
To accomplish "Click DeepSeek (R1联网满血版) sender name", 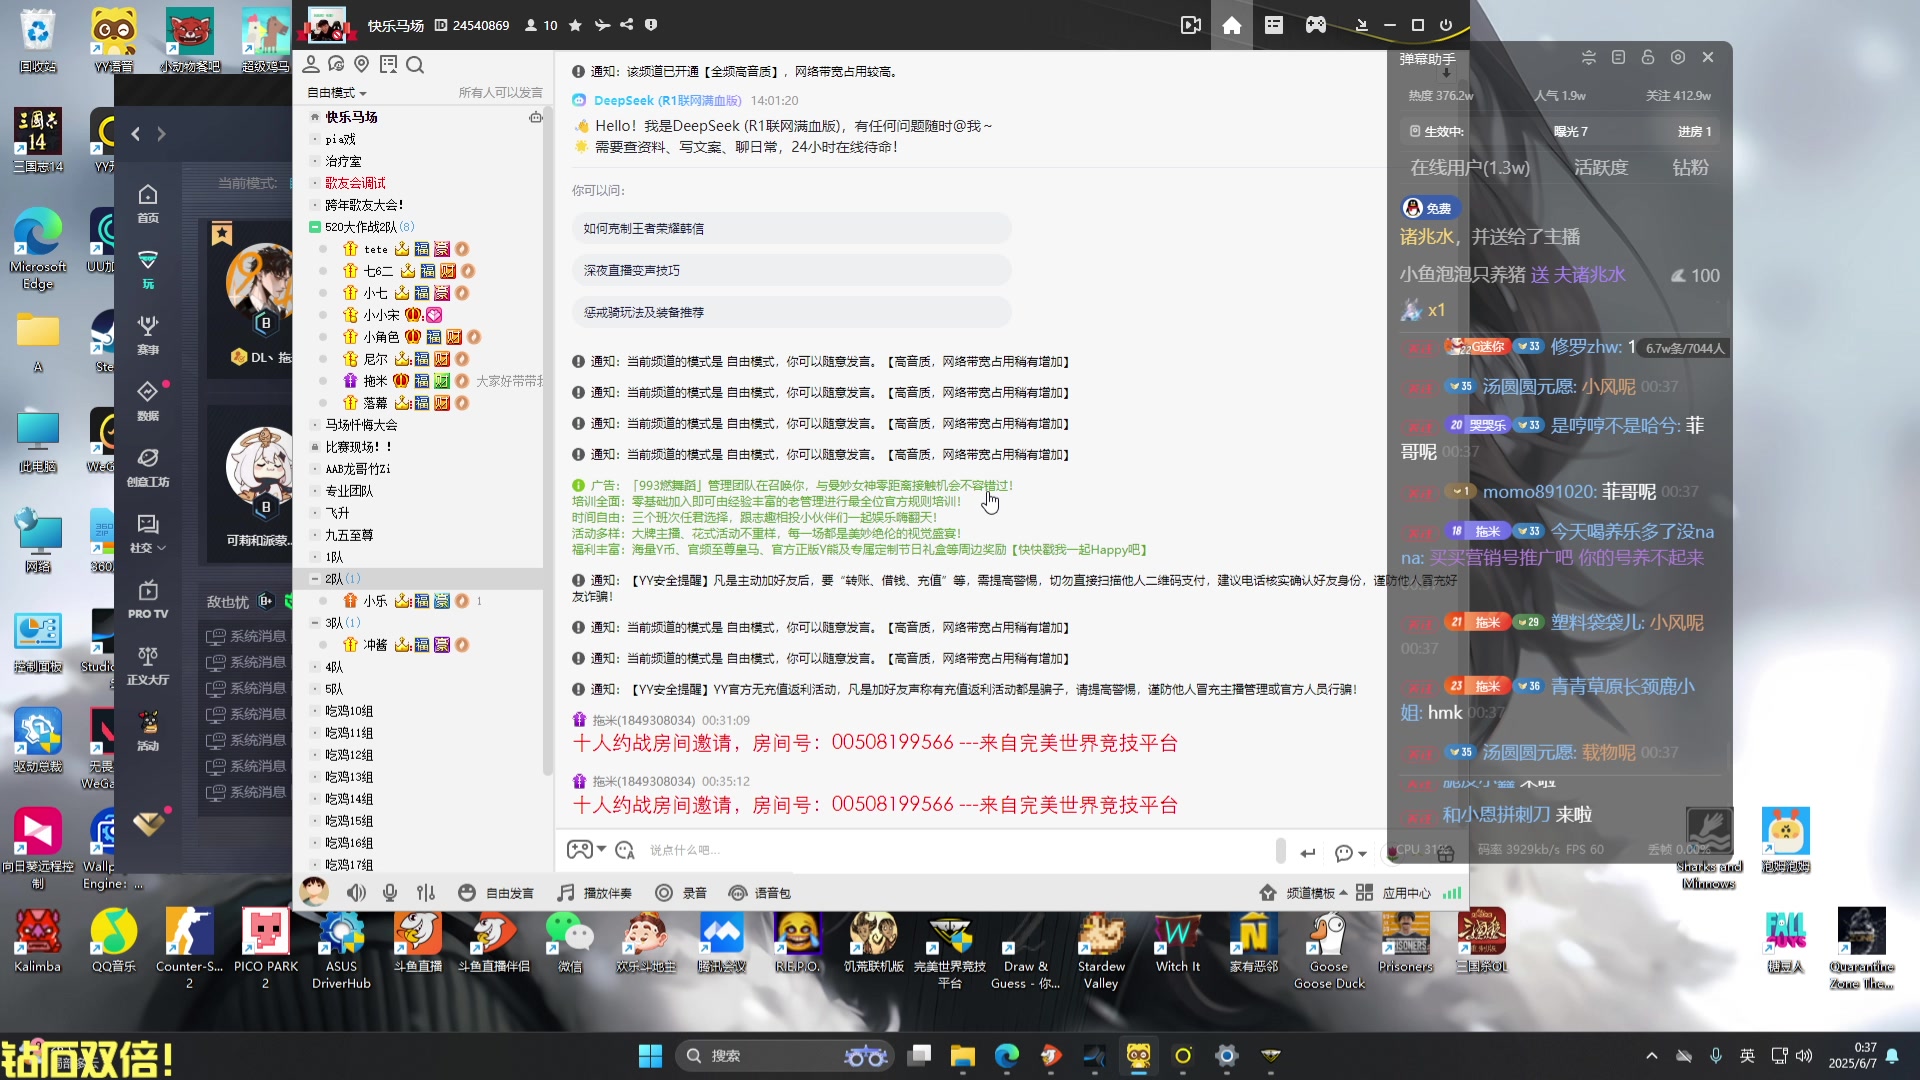I will click(x=668, y=100).
